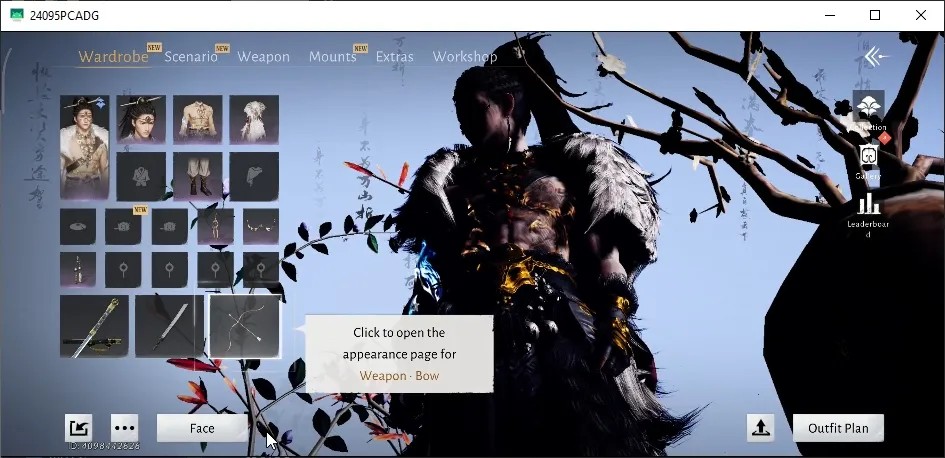Click the Face button
945x458 pixels.
coord(202,428)
